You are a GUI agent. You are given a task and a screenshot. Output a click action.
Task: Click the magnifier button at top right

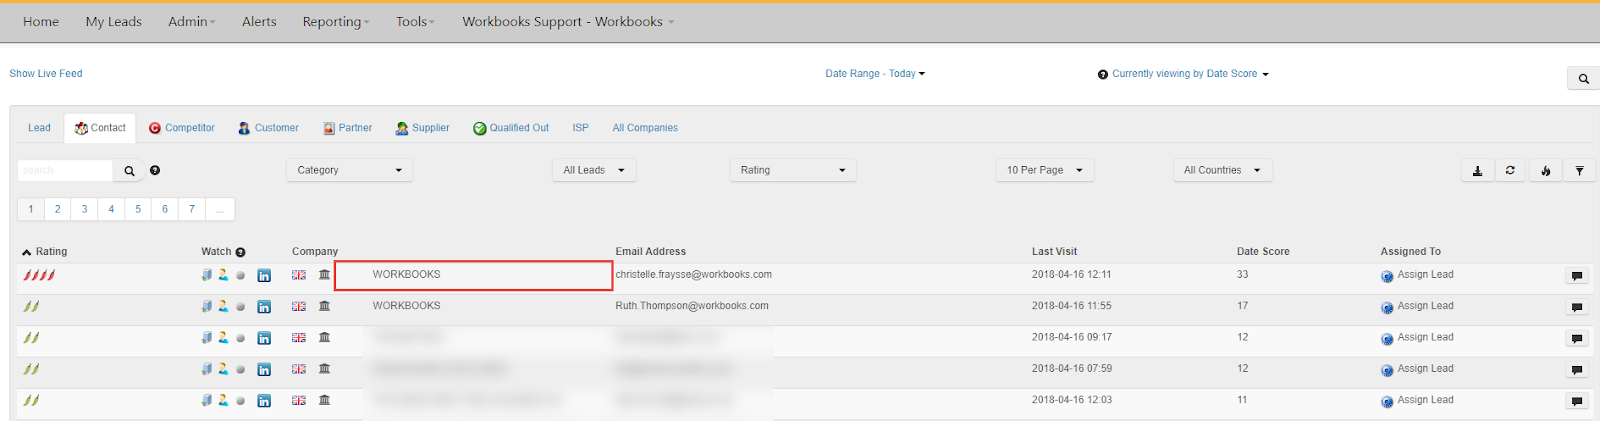click(x=1583, y=78)
